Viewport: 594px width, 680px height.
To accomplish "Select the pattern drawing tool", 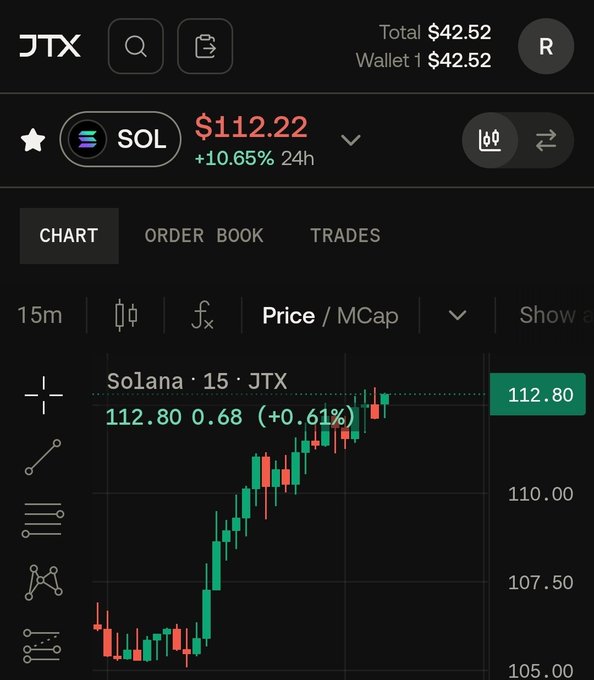I will [43, 582].
